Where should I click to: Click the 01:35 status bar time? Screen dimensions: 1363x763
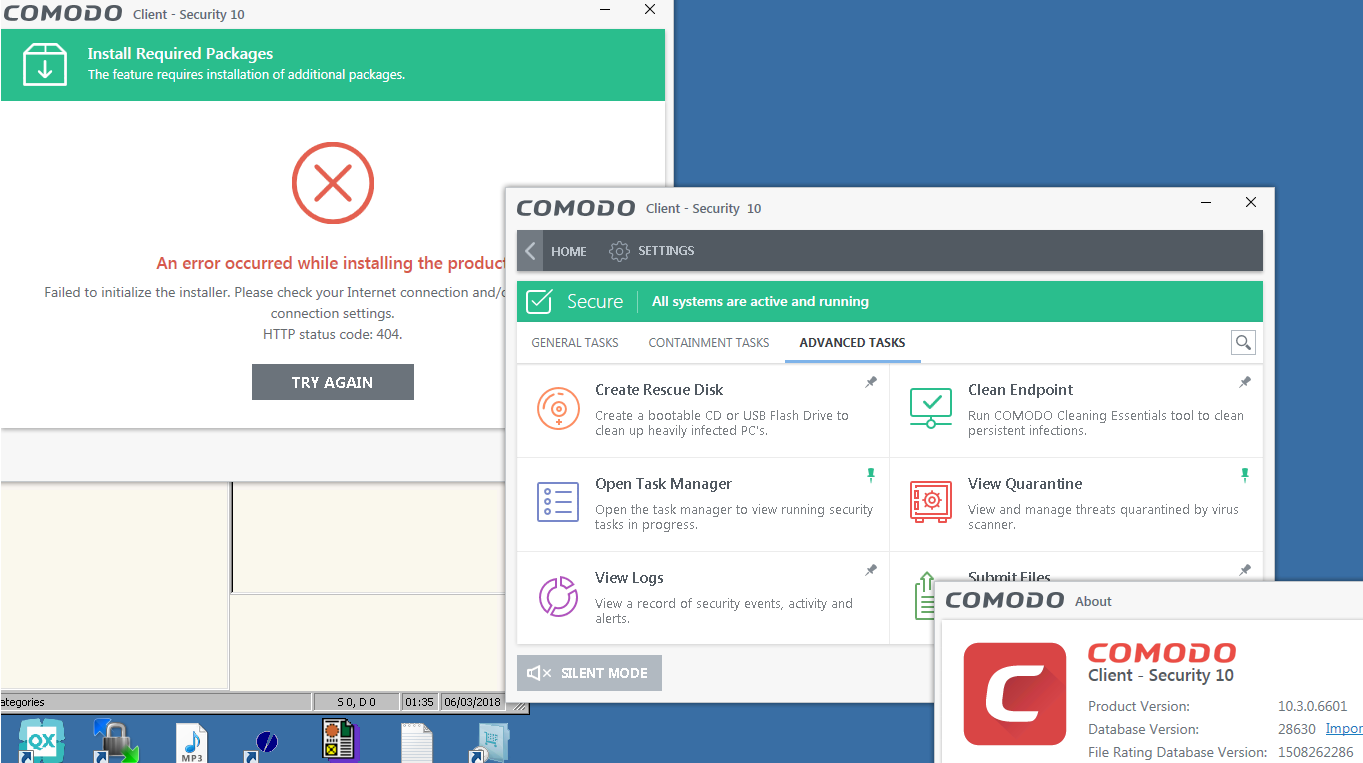[420, 702]
